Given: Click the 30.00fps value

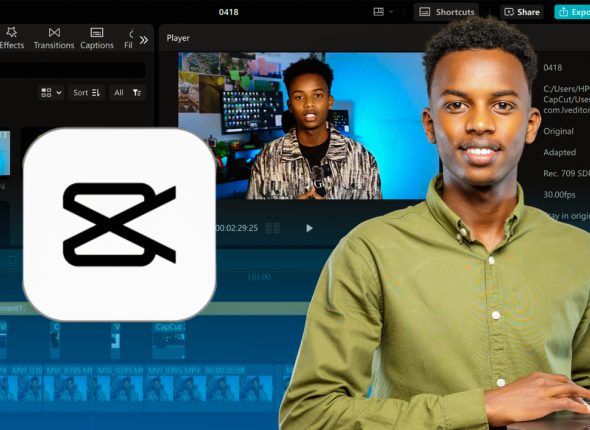Looking at the screenshot, I should 560,194.
